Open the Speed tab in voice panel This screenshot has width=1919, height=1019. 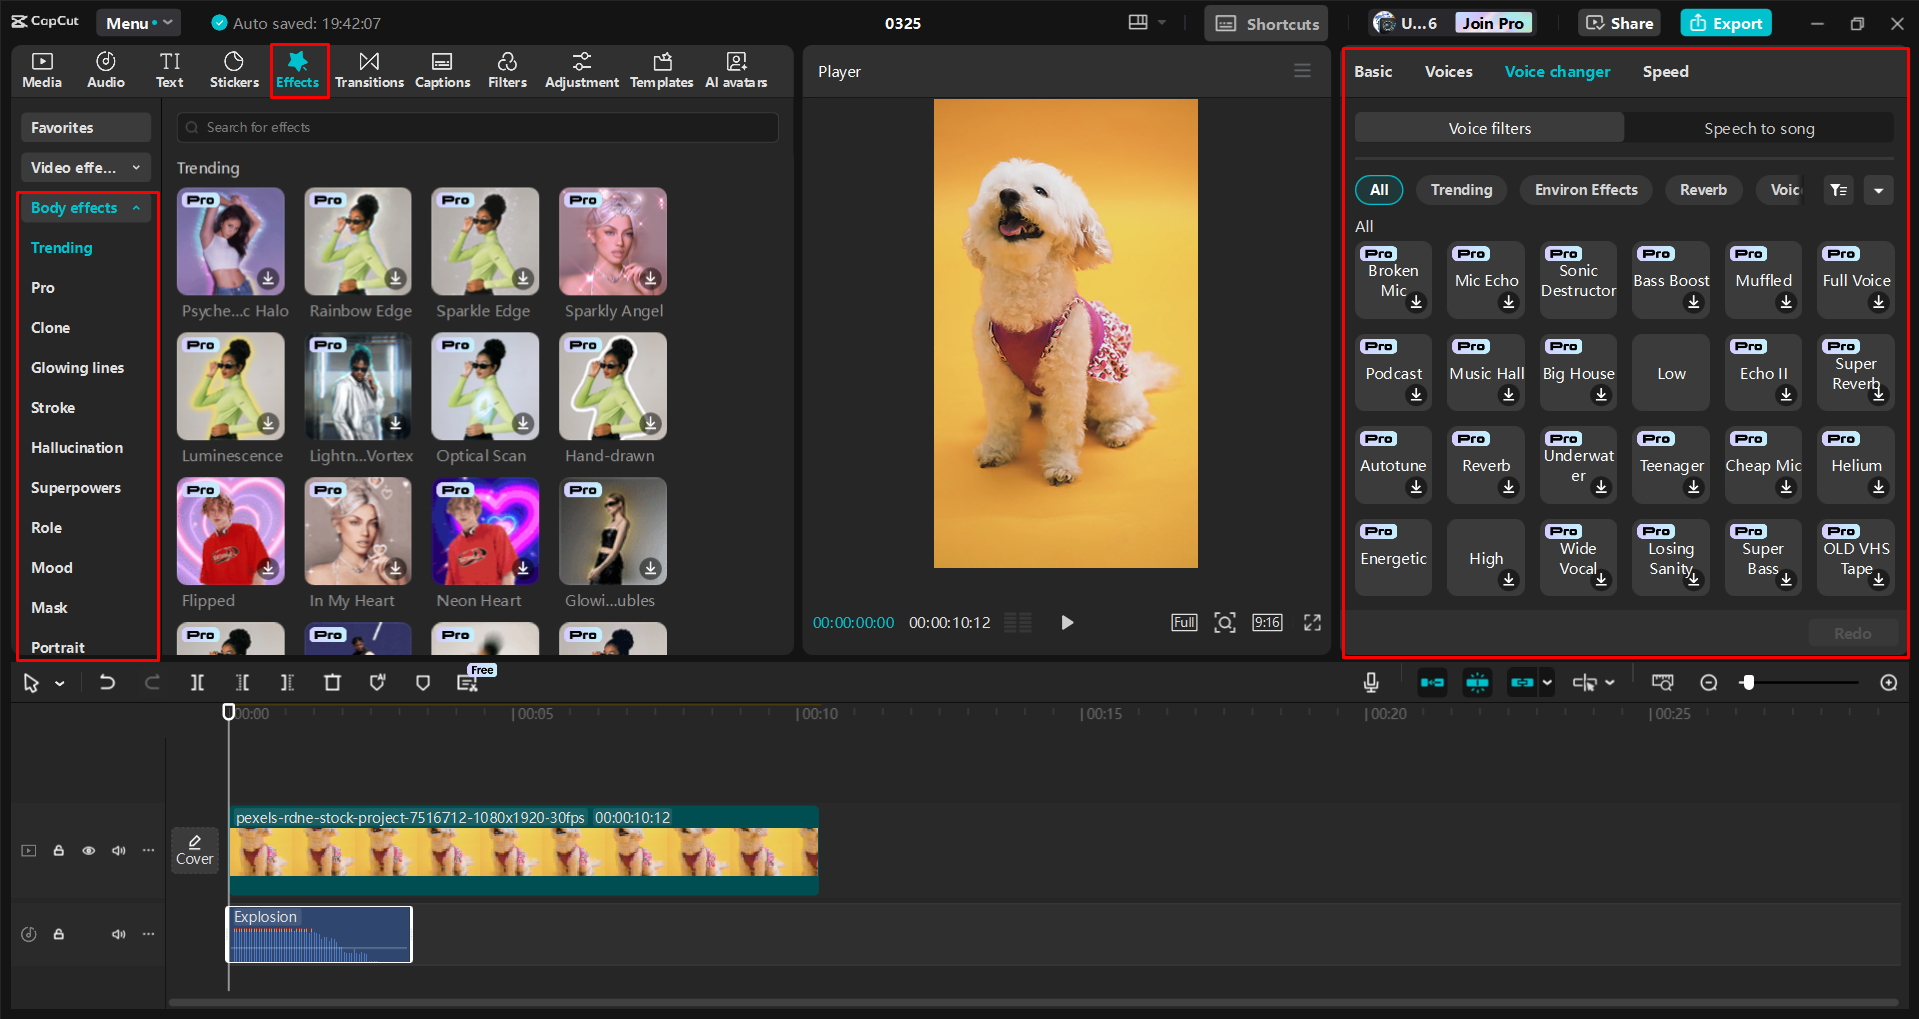[x=1664, y=71]
